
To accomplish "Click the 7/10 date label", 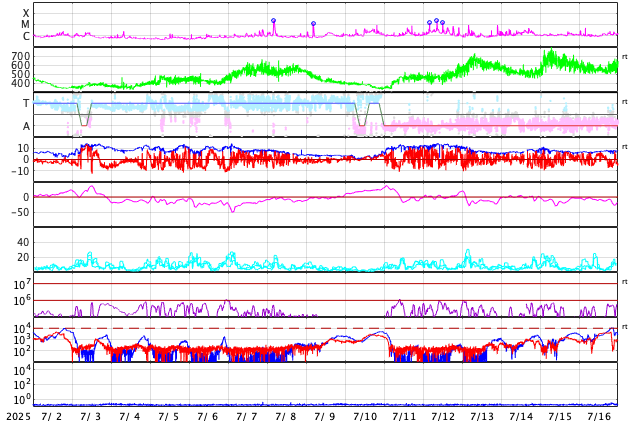I will 365,416.
